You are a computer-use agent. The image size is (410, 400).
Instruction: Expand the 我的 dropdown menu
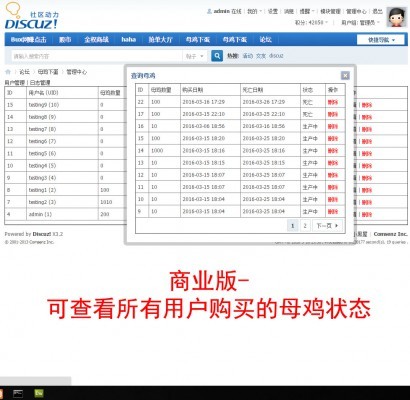click(x=254, y=11)
